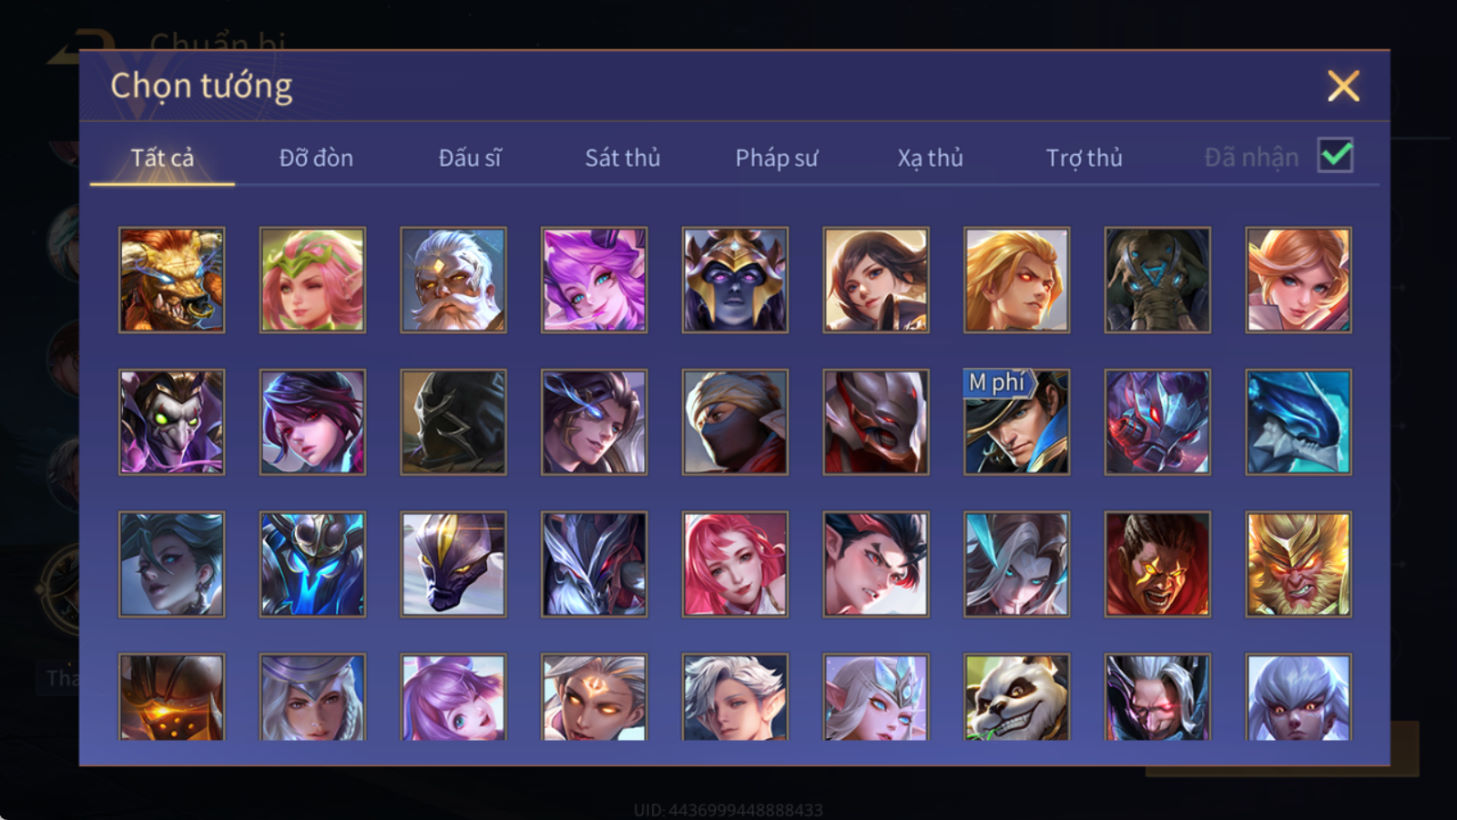This screenshot has height=820, width=1457.
Task: Open the 'Trợ thủ' tab
Action: pos(1084,158)
